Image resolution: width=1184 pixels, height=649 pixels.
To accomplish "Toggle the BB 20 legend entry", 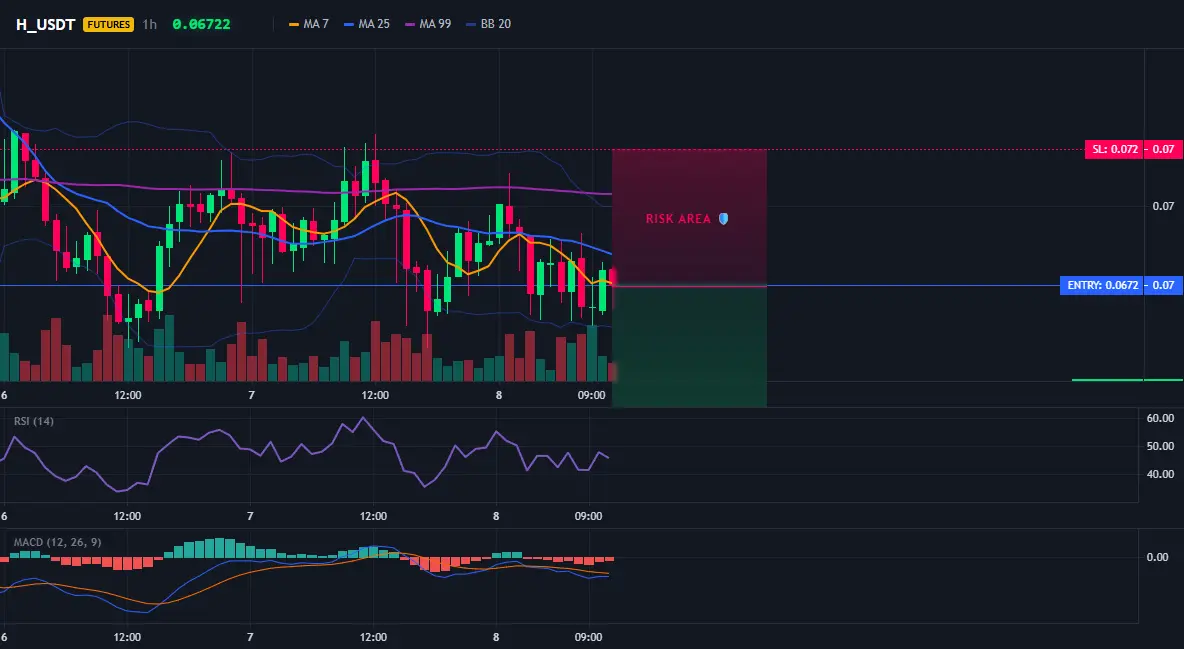I will (x=489, y=24).
